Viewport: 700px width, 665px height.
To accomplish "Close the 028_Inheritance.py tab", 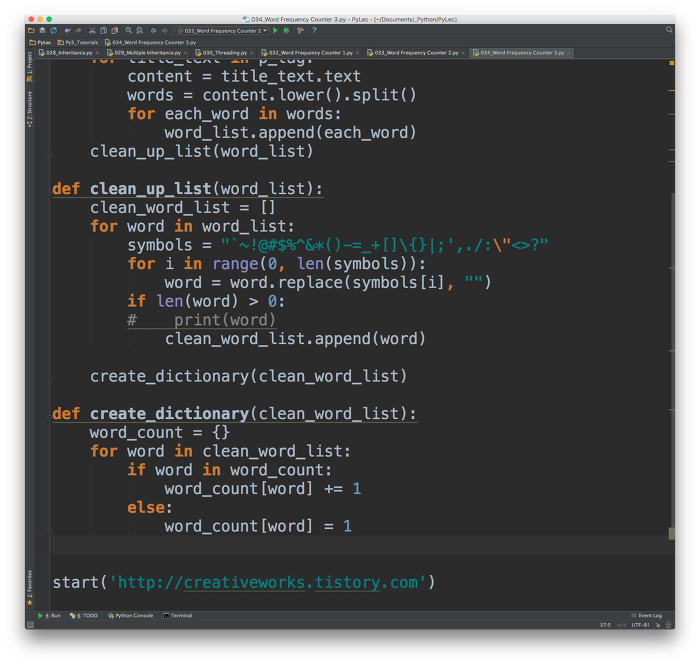I will click(x=97, y=53).
